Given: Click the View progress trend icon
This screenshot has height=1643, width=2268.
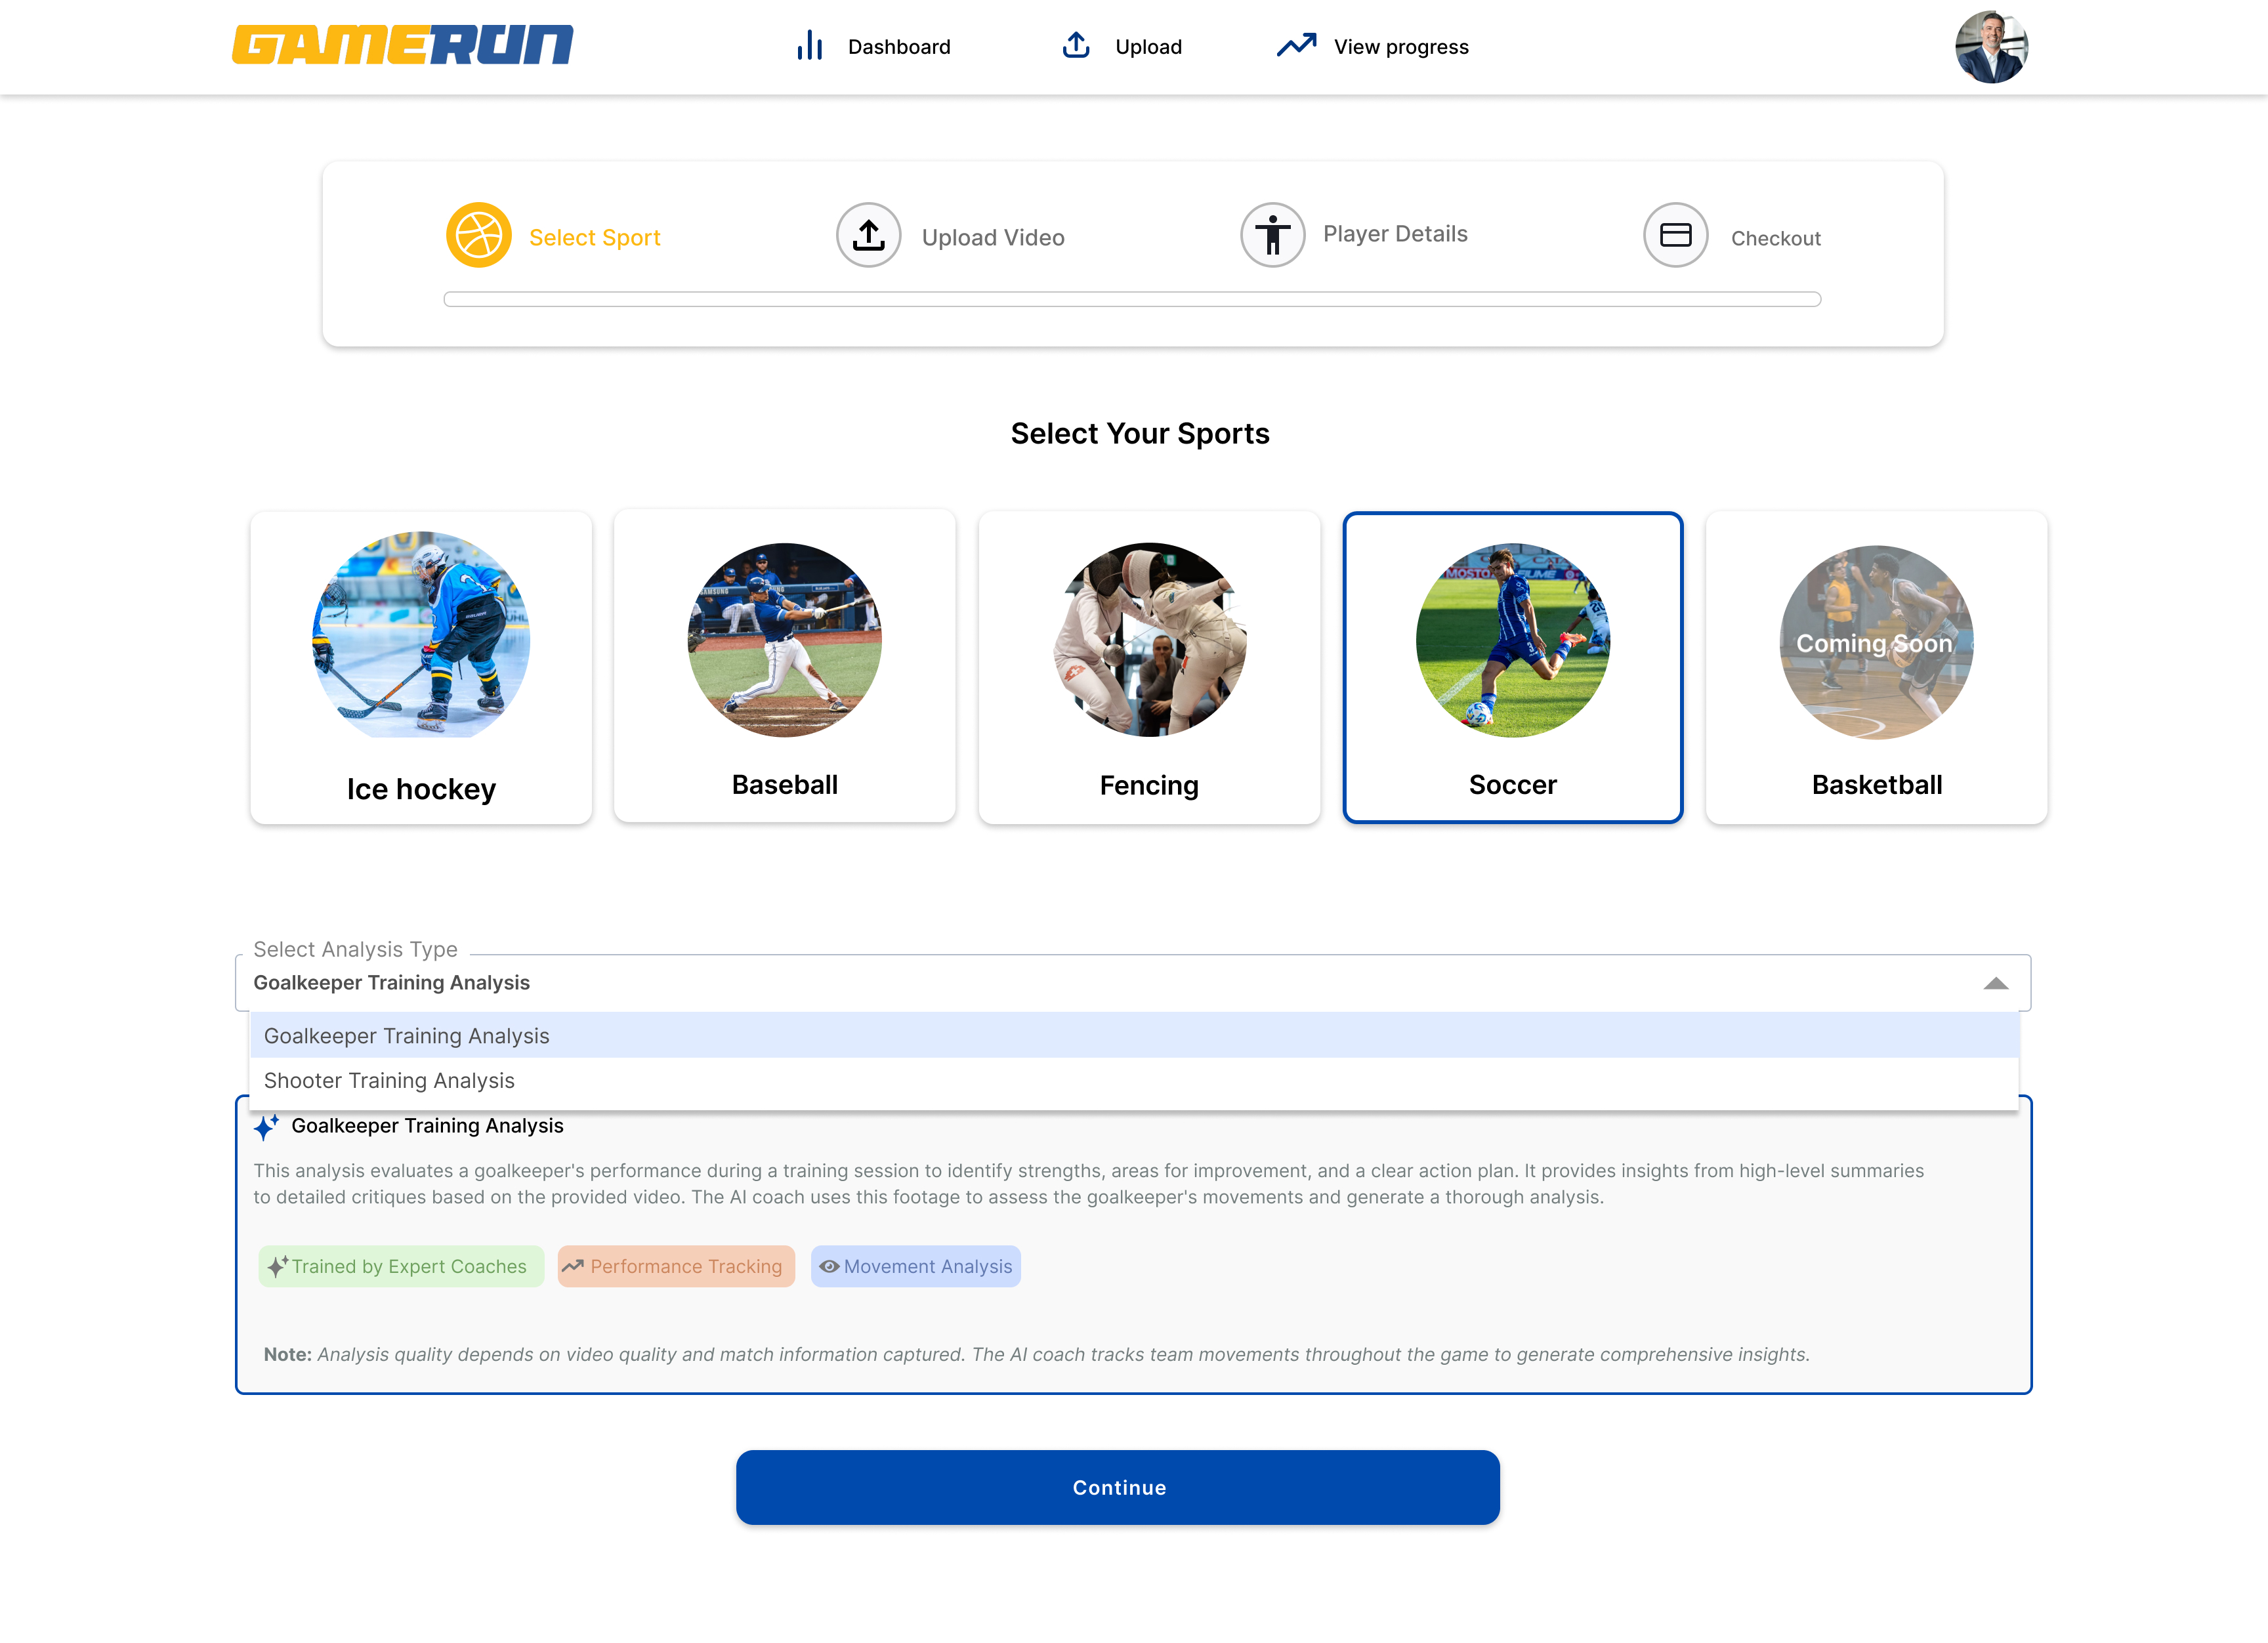Looking at the screenshot, I should click(1296, 46).
